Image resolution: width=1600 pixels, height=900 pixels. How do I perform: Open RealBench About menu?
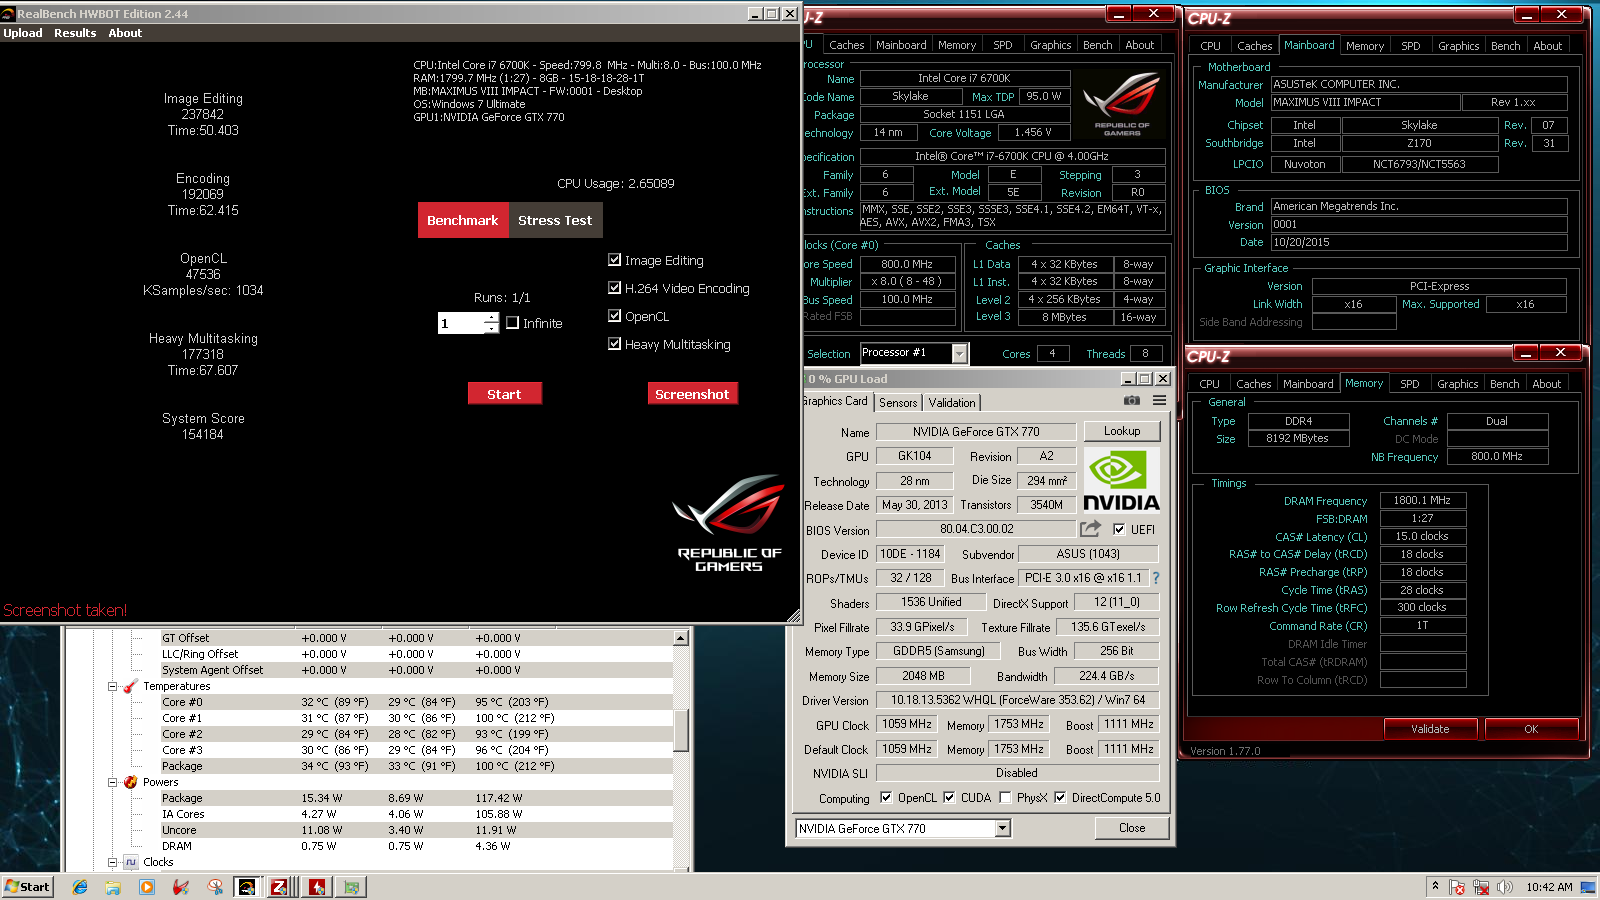[125, 33]
